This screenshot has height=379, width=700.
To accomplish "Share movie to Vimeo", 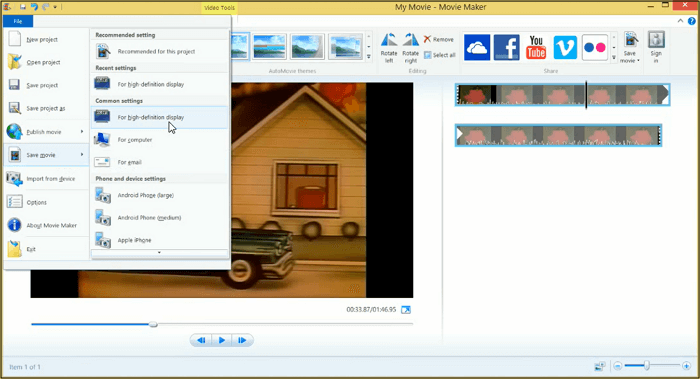I will tap(565, 47).
